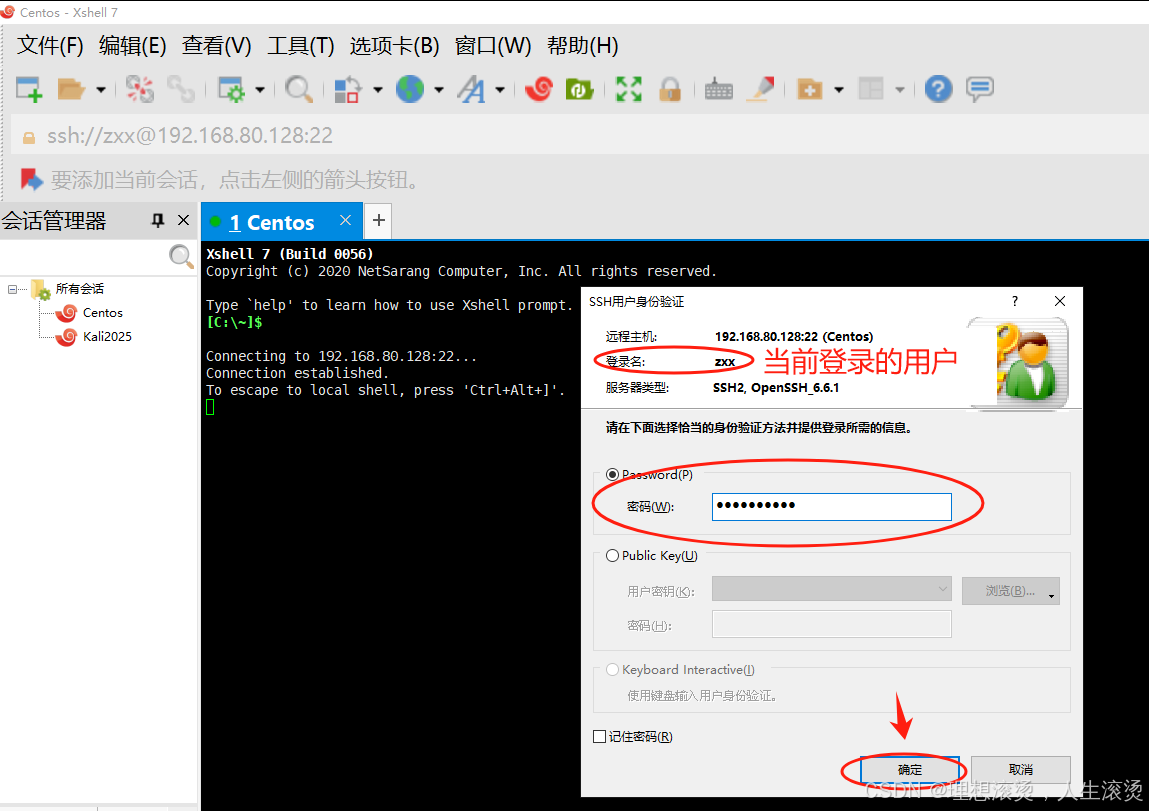Add a new tab with plus button
The width and height of the screenshot is (1149, 811).
click(378, 221)
